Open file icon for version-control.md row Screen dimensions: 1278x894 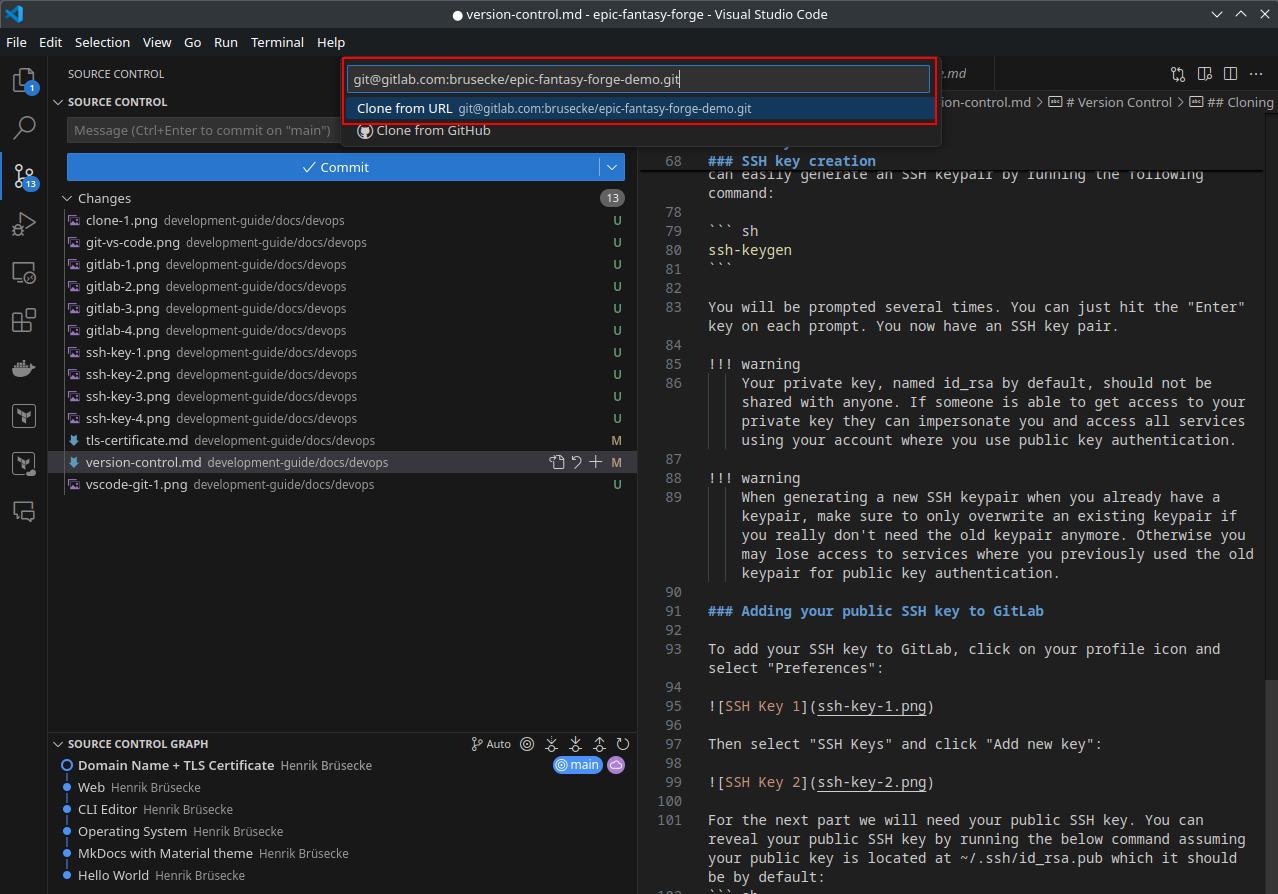557,462
